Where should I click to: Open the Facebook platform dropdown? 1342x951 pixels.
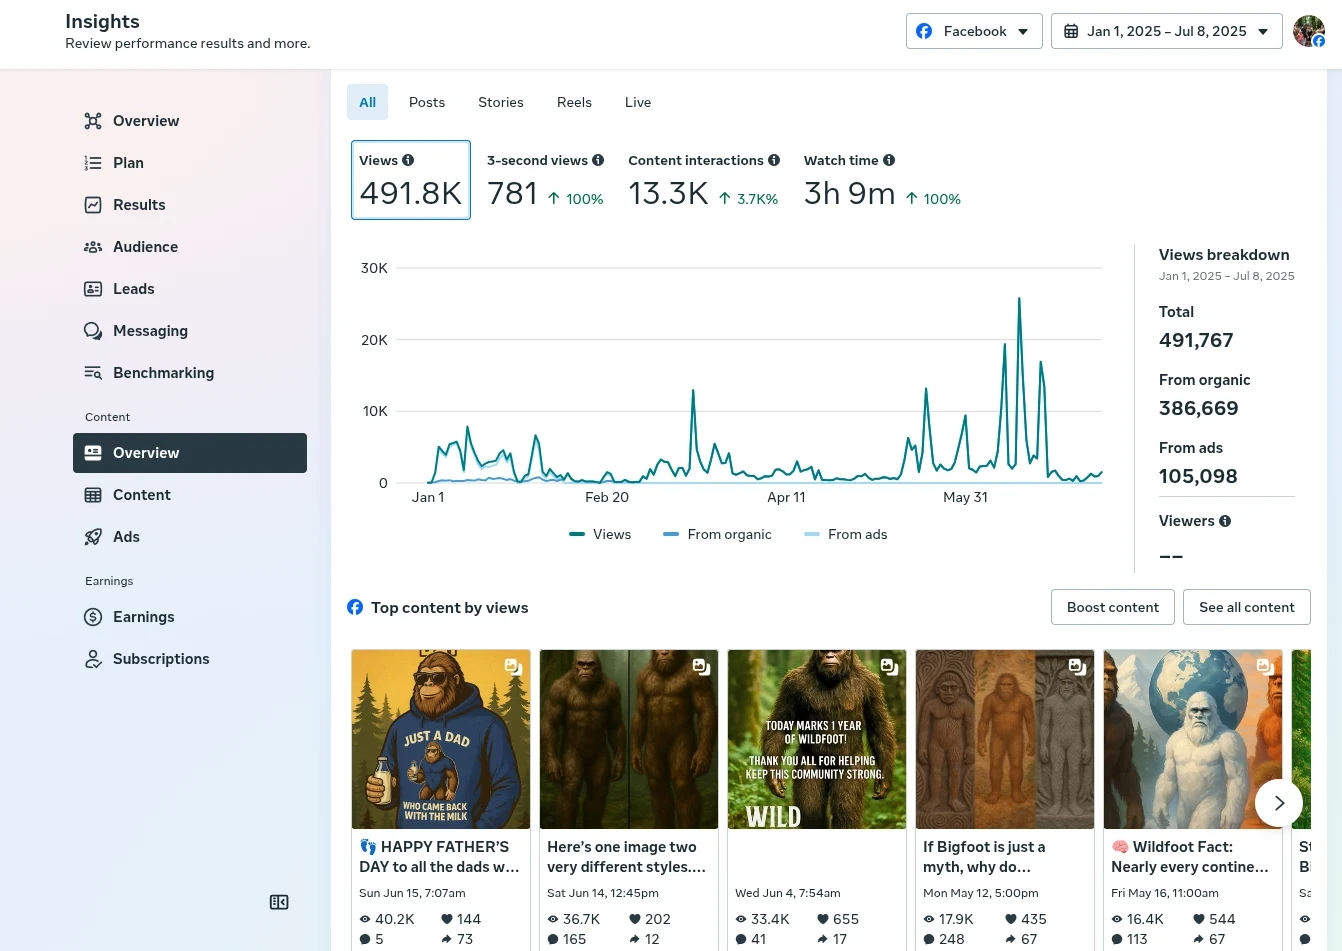[x=974, y=31]
